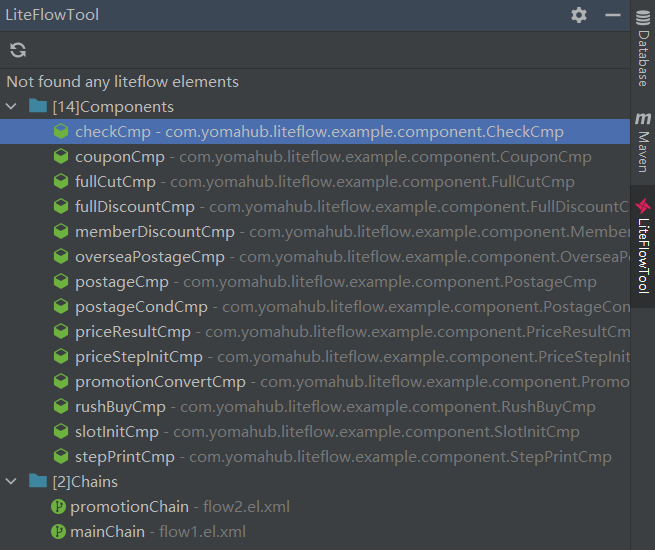Screen dimensions: 655x550
Task: Click the P icon next to promotionChain
Action: click(58, 507)
